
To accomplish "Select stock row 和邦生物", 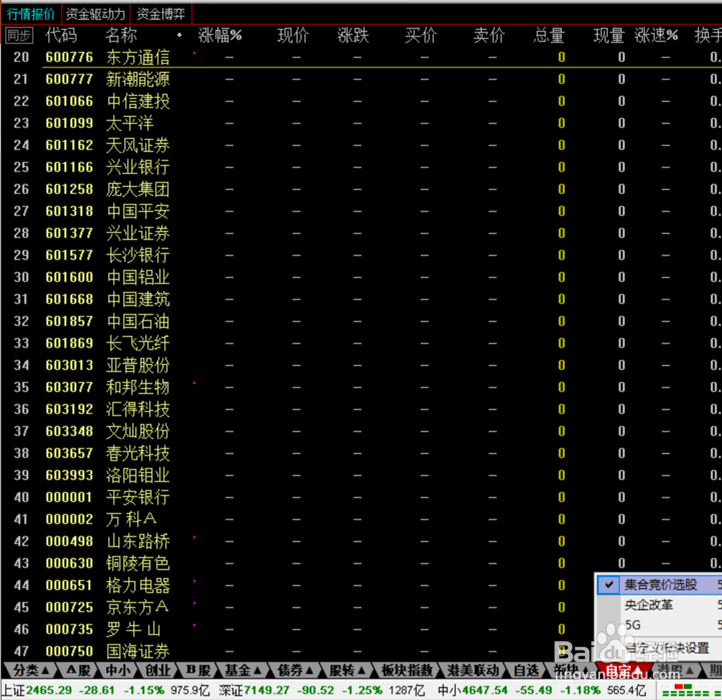I will pyautogui.click(x=361, y=387).
